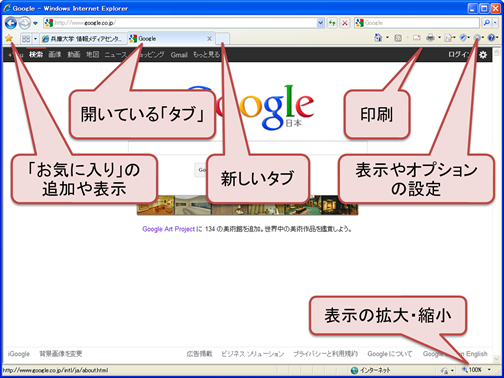Click the address bar showing google.co.jp
This screenshot has height=378, width=504.
[184, 23]
